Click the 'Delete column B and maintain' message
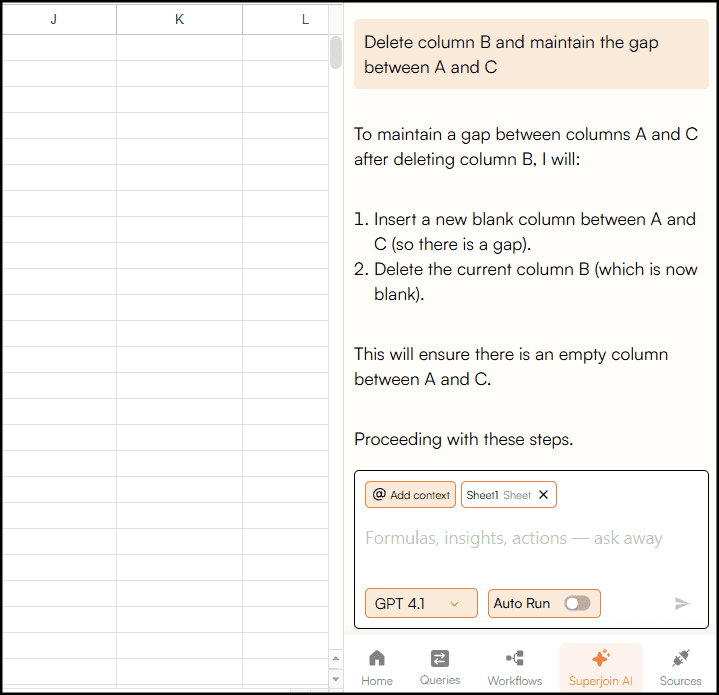The image size is (719, 695). tap(531, 54)
